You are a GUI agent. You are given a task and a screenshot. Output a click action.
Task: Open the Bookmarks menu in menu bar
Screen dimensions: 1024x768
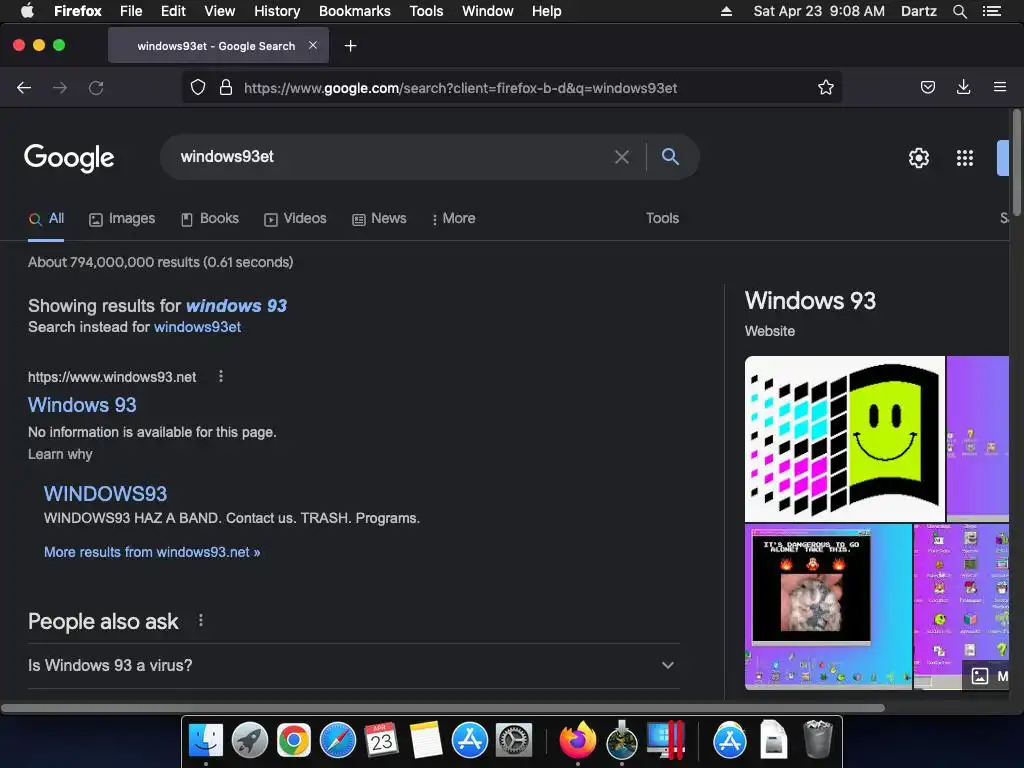pos(355,11)
